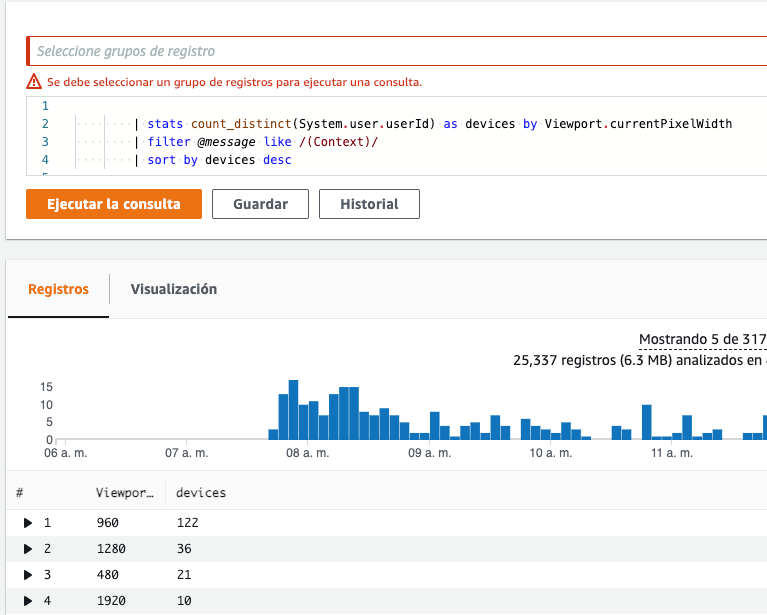This screenshot has width=767, height=615.
Task: Expand result row 3 disclosure triangle
Action: [x=28, y=575]
